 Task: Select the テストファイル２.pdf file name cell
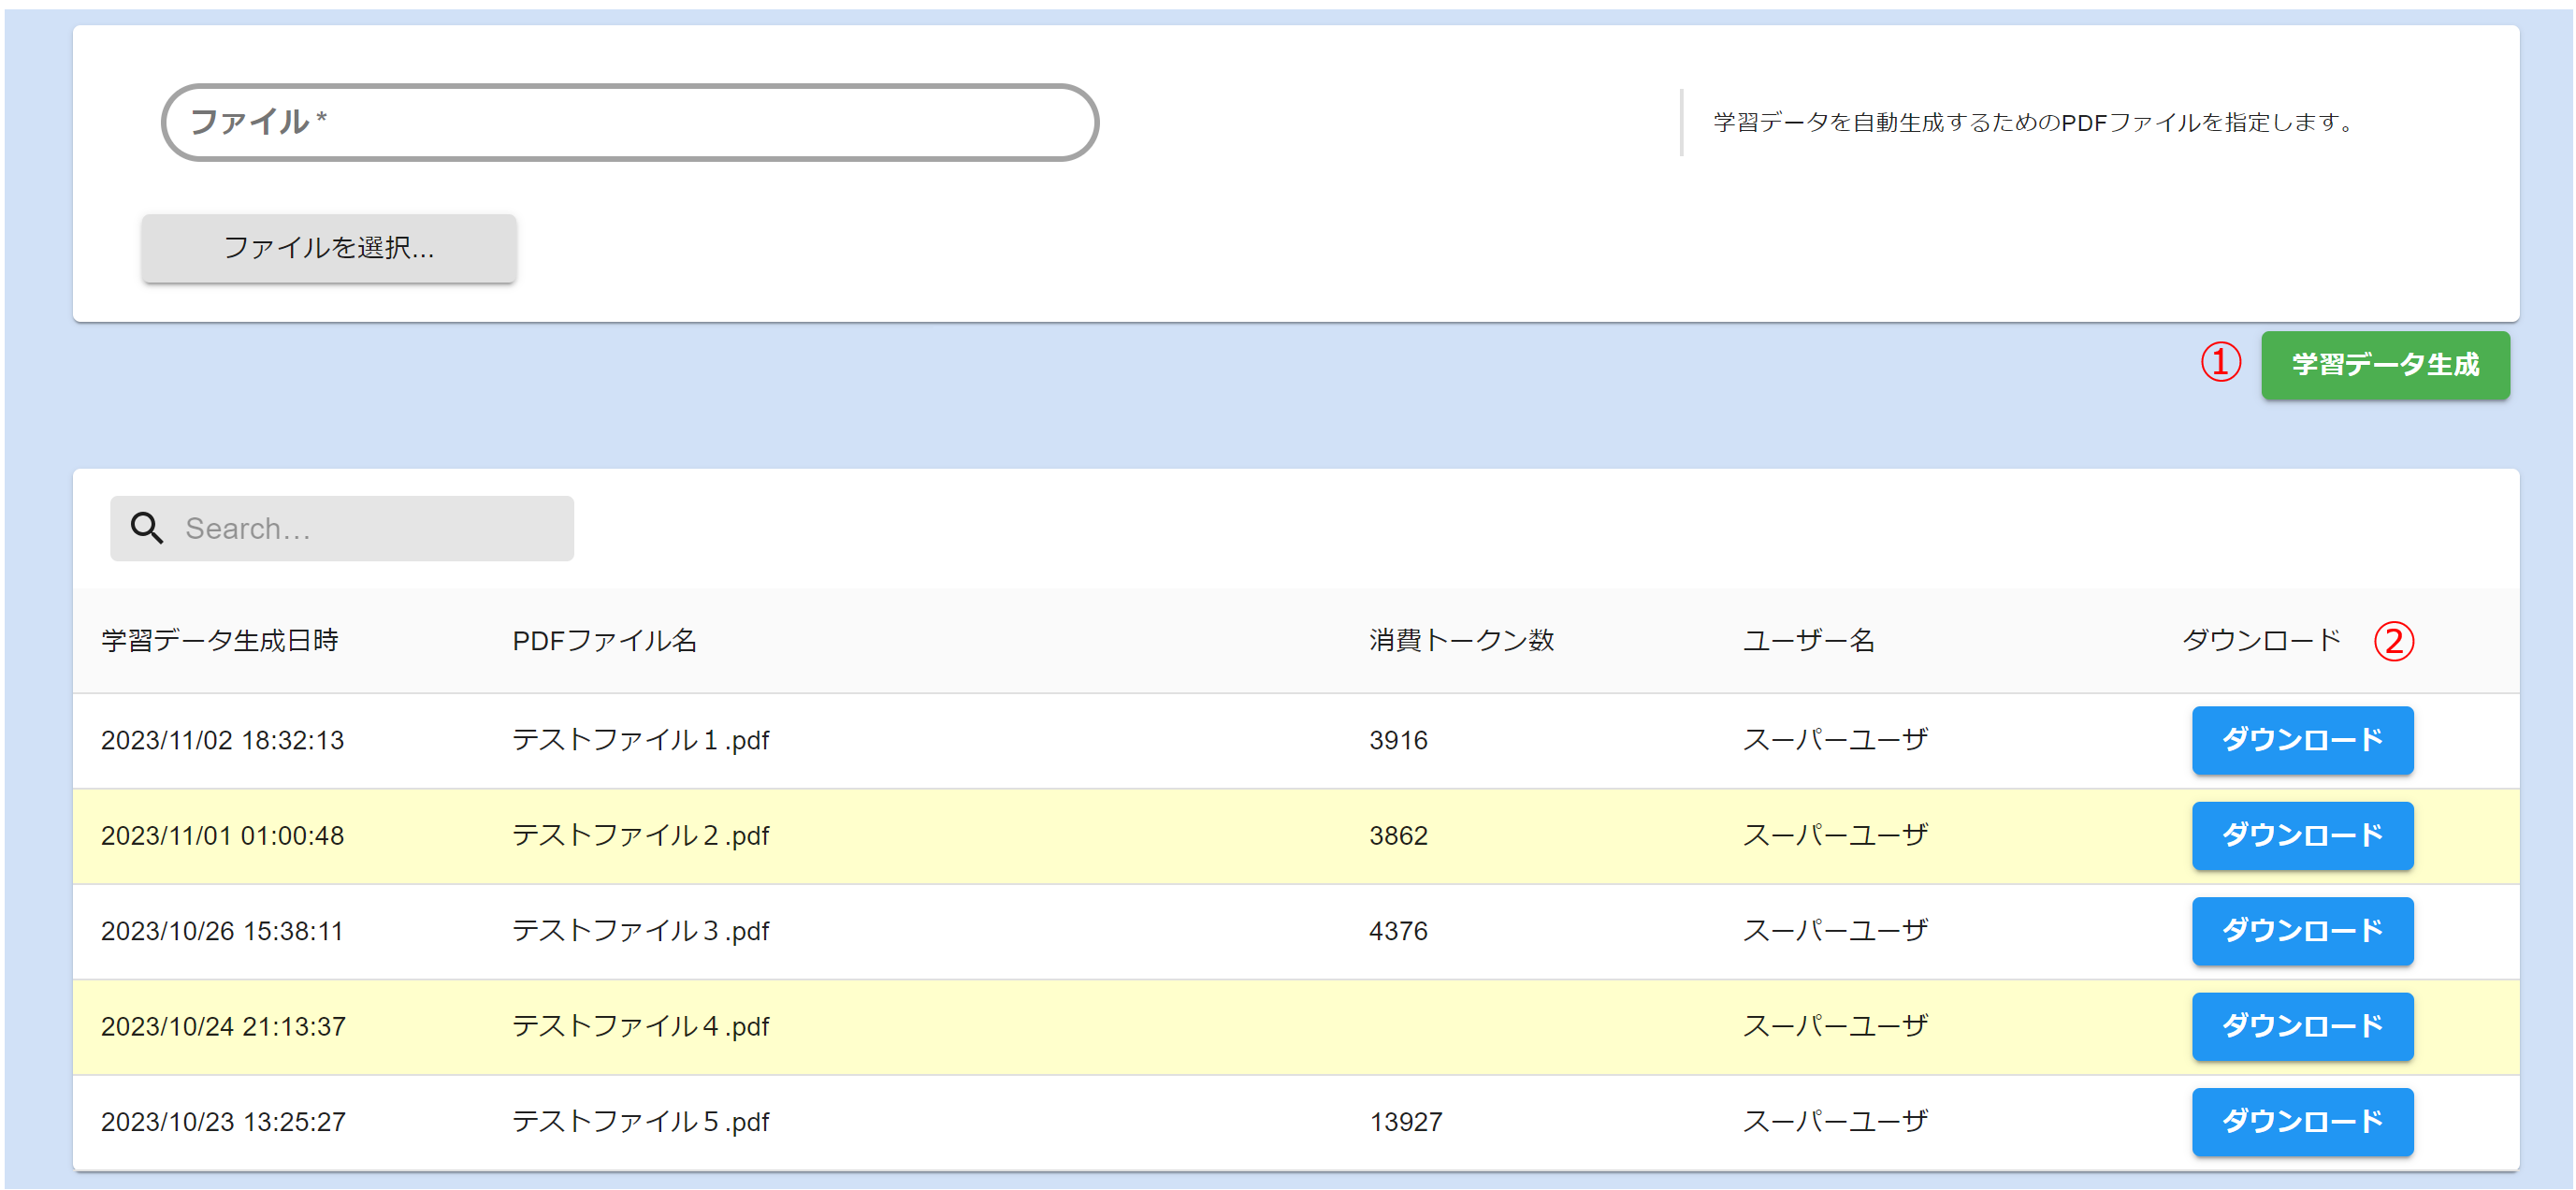tap(640, 835)
